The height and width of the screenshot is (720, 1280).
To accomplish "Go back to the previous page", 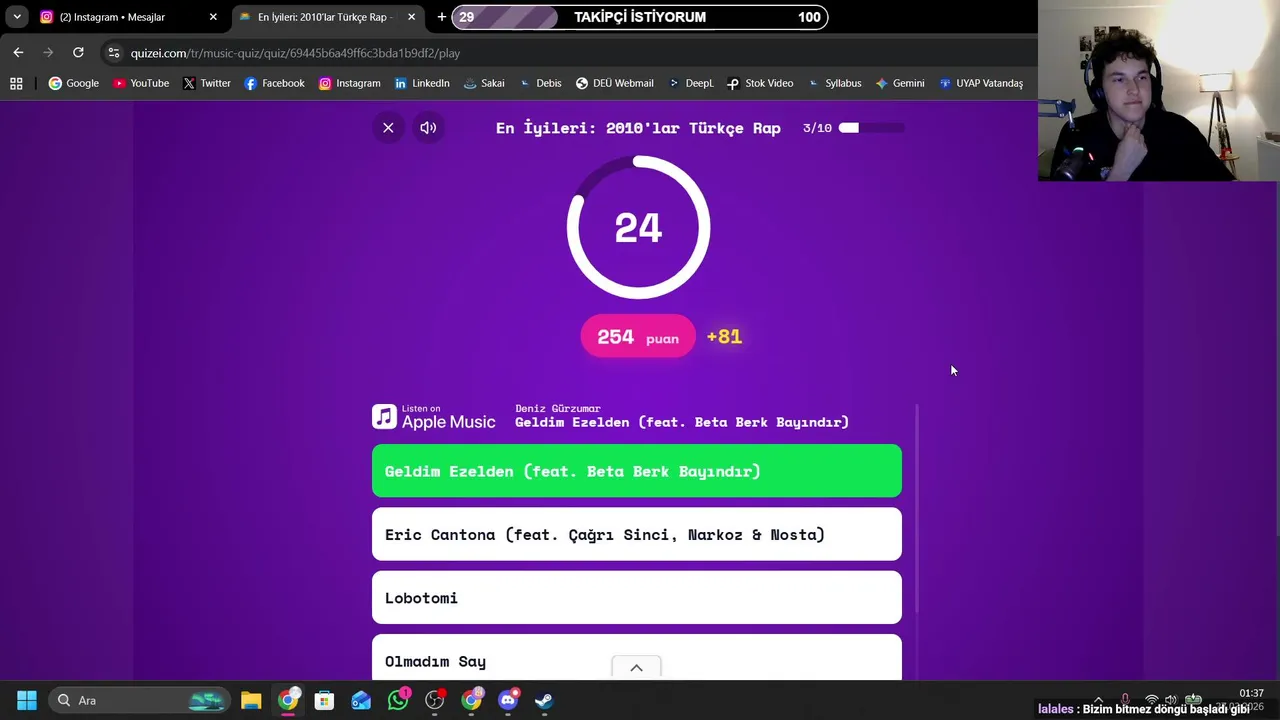I will click(x=18, y=53).
